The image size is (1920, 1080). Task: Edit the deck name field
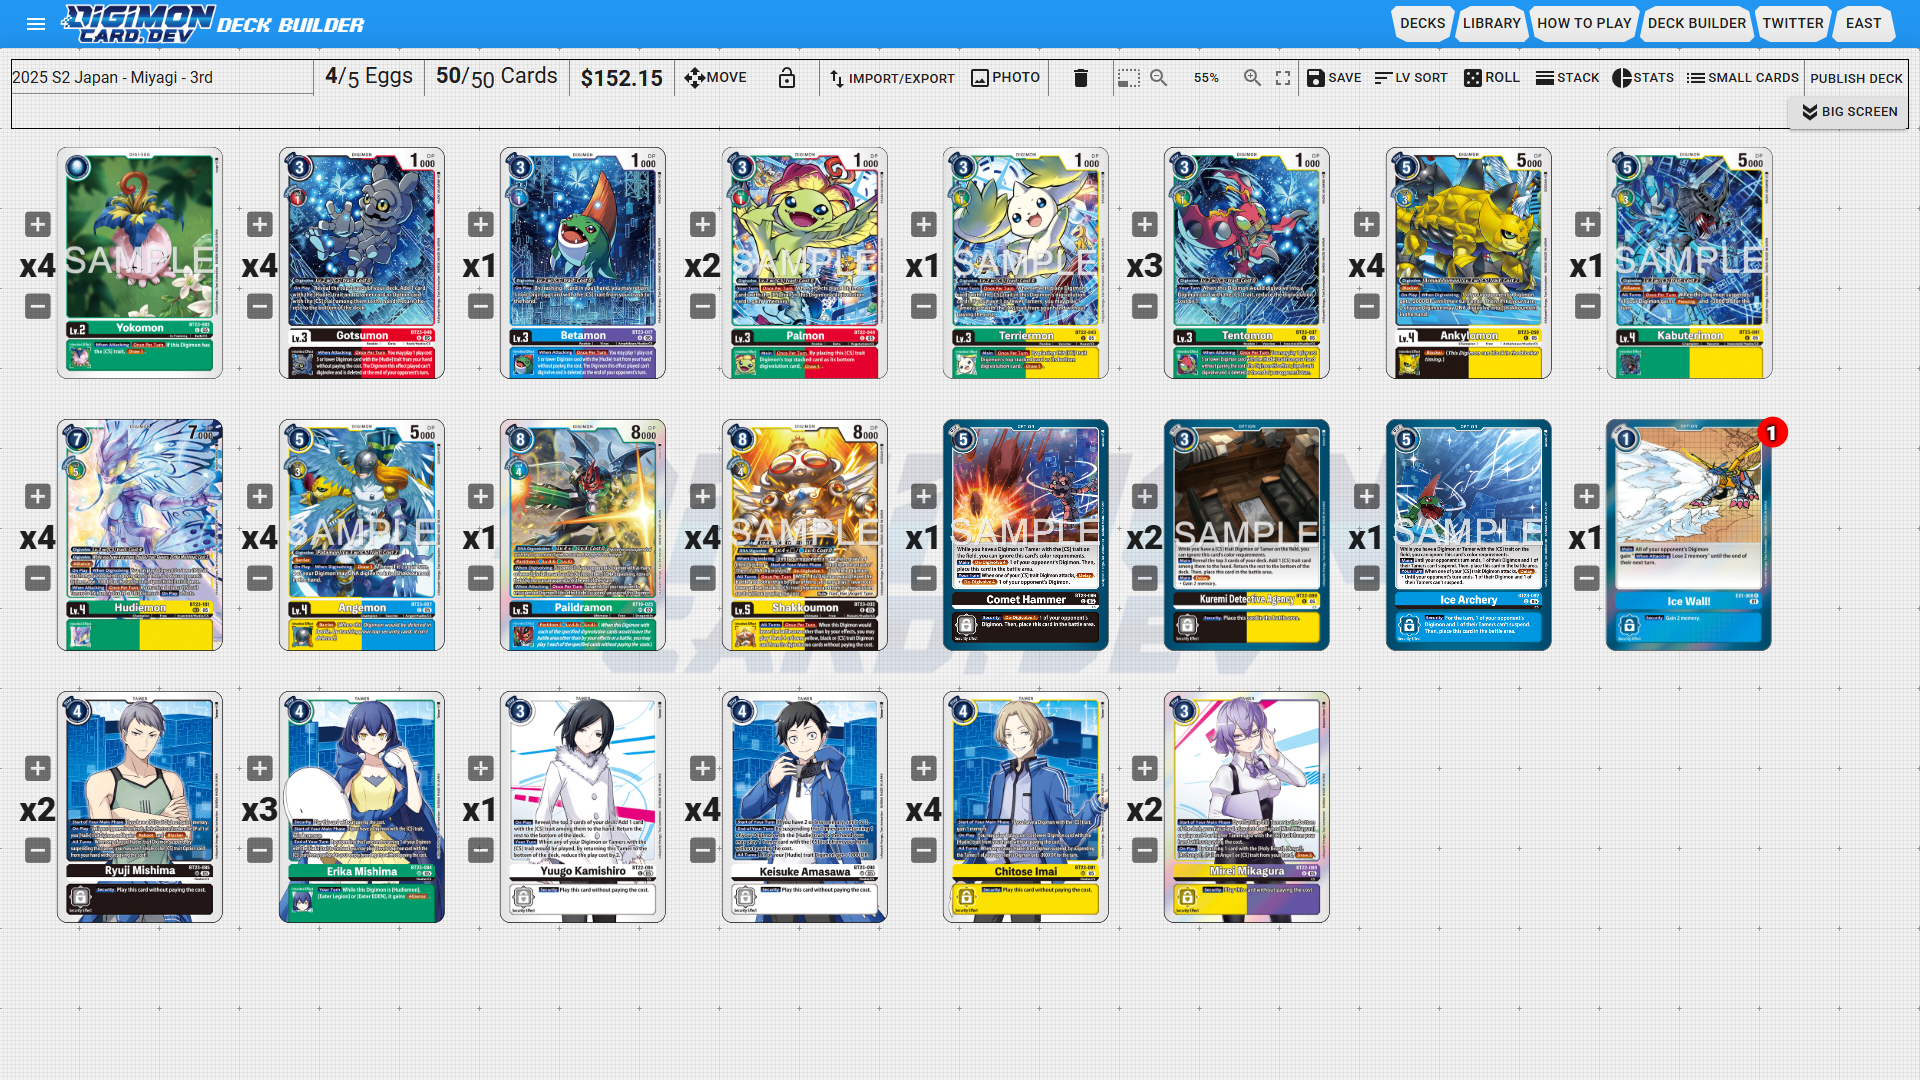coord(162,78)
